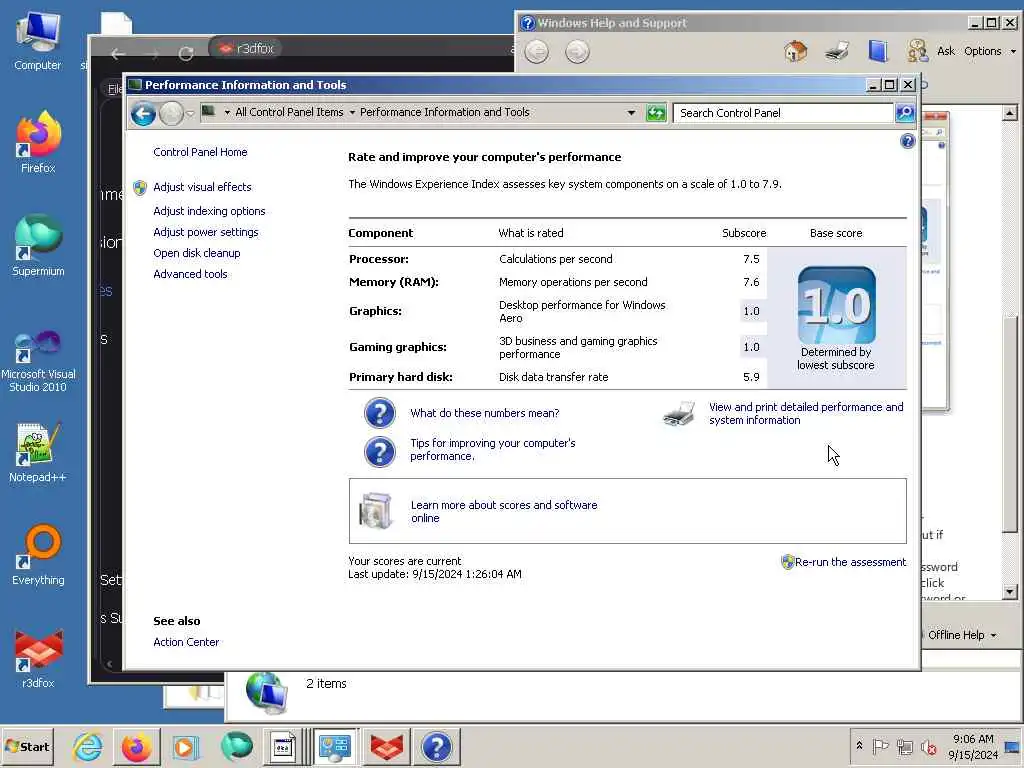Select the Microsoft Visual Studio 2010 shortcut

click(38, 360)
